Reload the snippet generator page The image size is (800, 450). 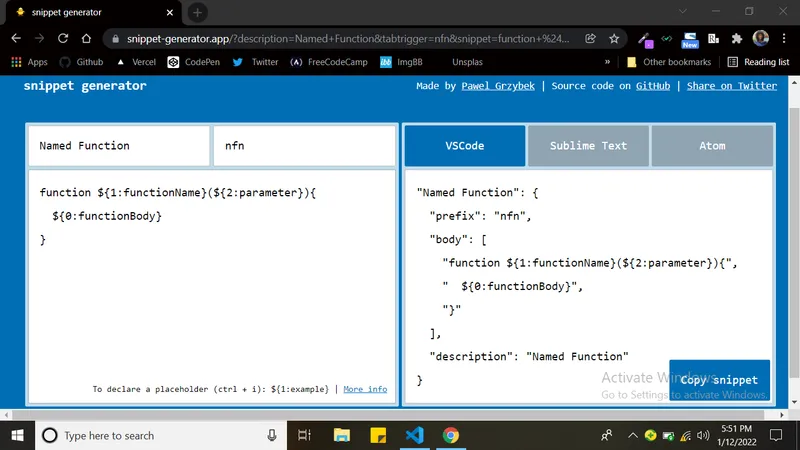click(x=63, y=39)
